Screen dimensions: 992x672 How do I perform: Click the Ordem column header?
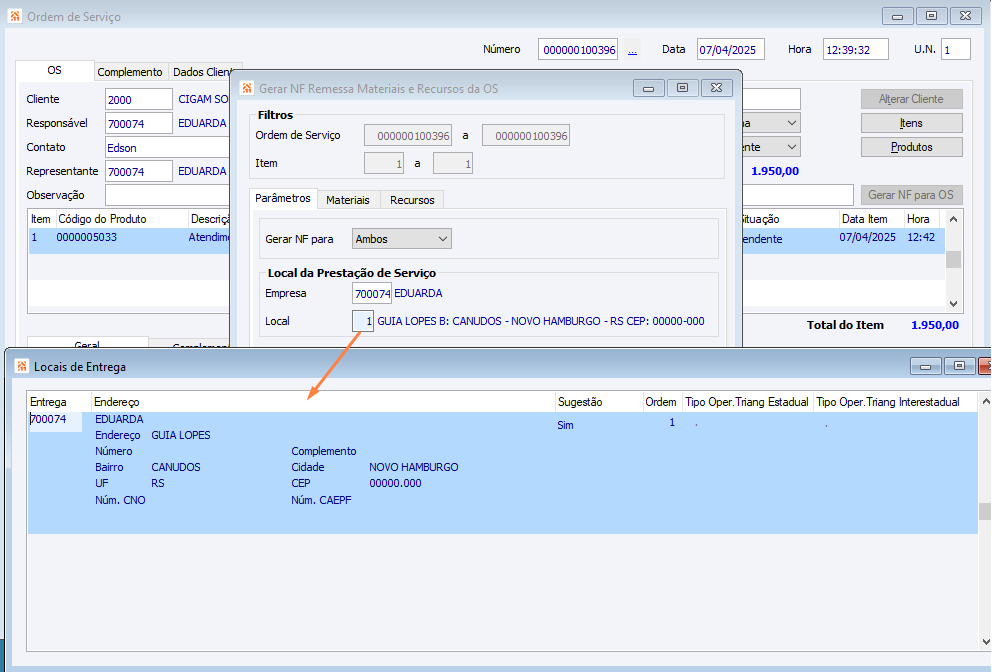coord(660,402)
